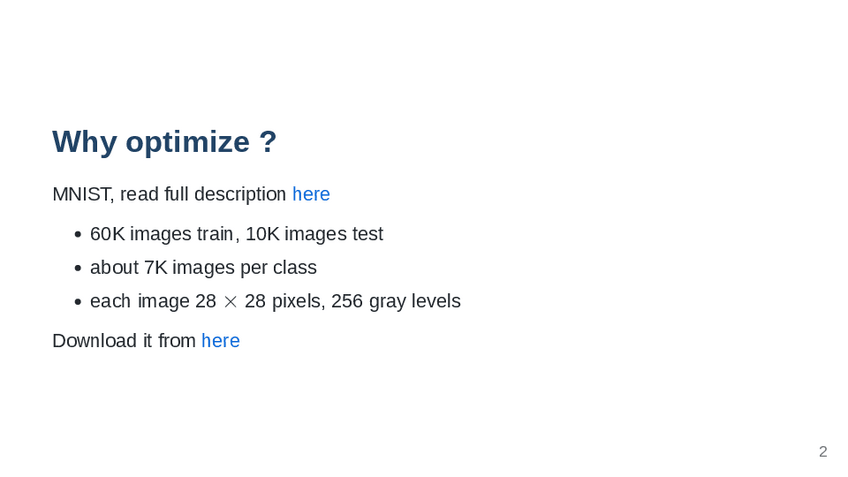Click the word "optimize" in the heading
848x477 pixels.
click(187, 142)
